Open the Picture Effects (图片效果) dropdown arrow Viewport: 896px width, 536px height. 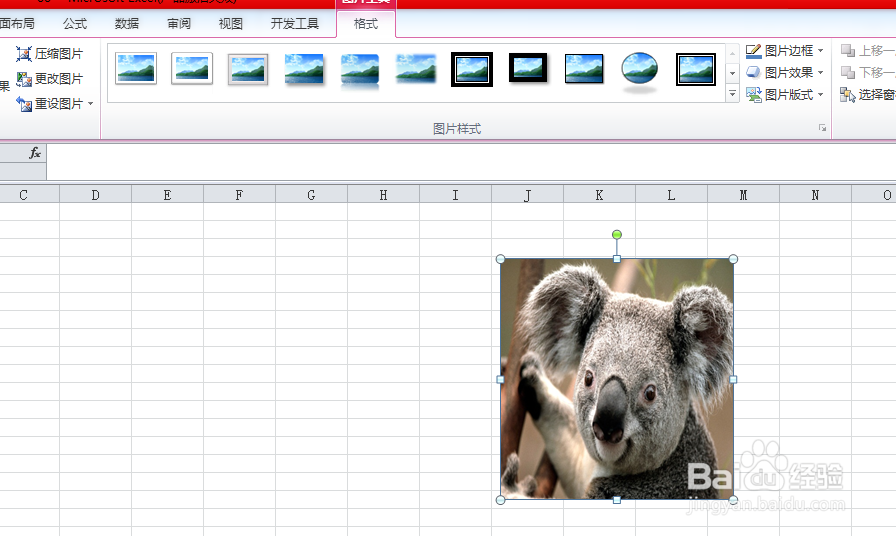821,73
